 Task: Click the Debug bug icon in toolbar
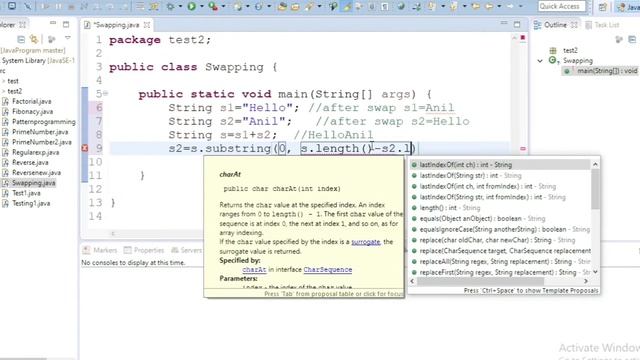[170, 6]
